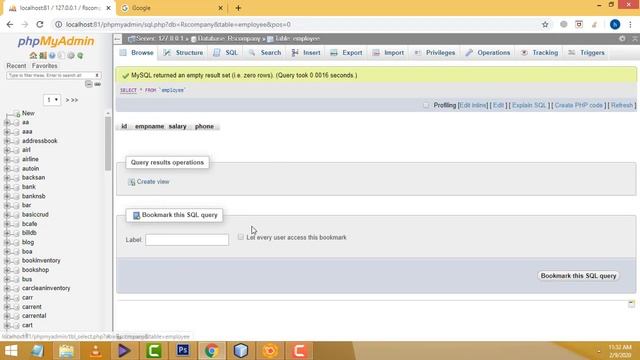Click the New database icon in tree
The width and height of the screenshot is (640, 360).
point(16,113)
